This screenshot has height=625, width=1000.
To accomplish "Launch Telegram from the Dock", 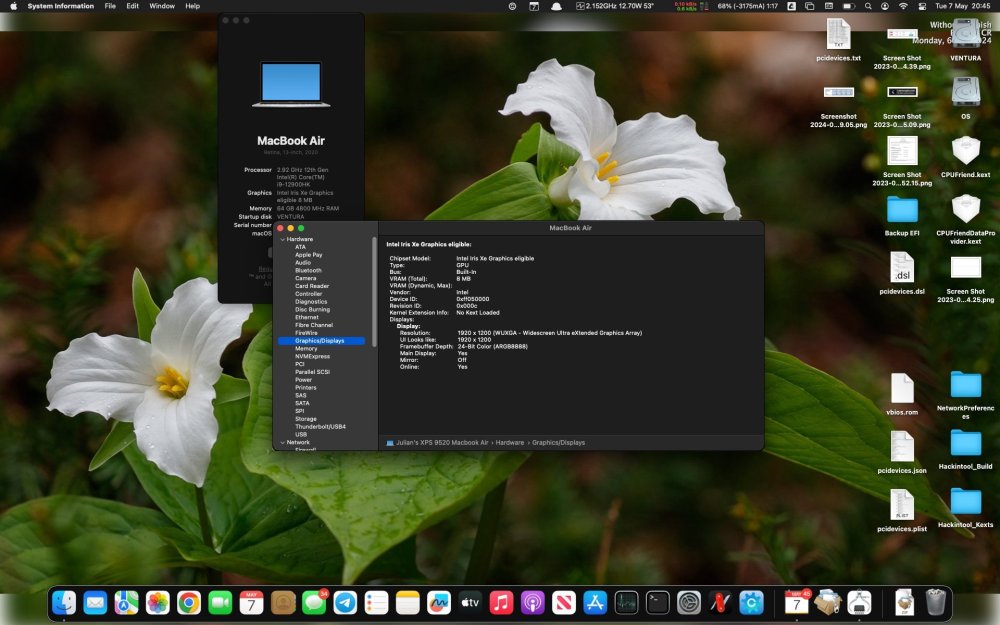I will pyautogui.click(x=345, y=603).
